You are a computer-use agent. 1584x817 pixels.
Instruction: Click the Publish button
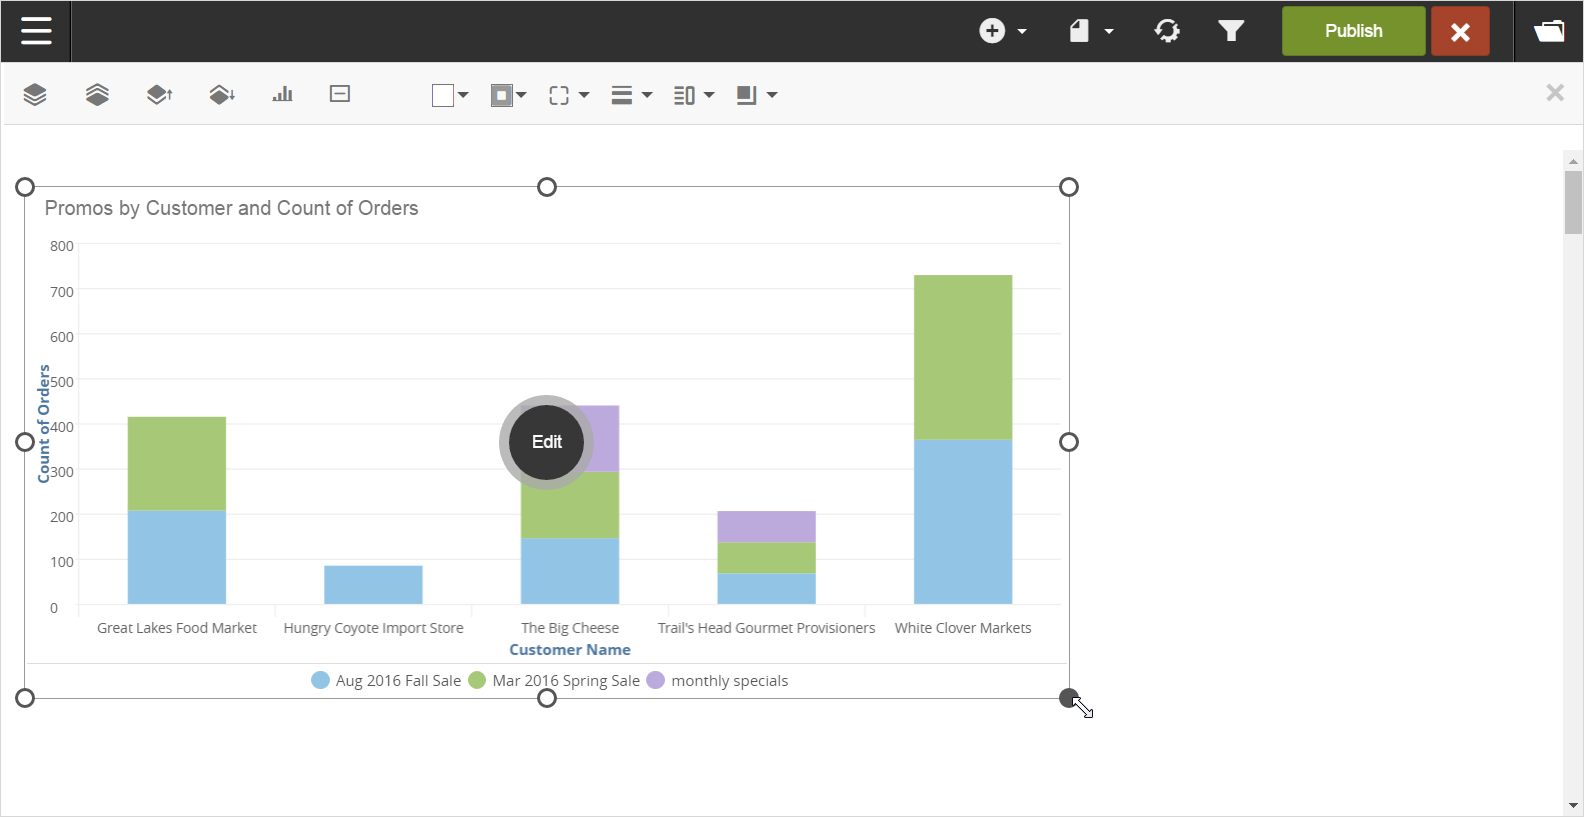click(1353, 31)
